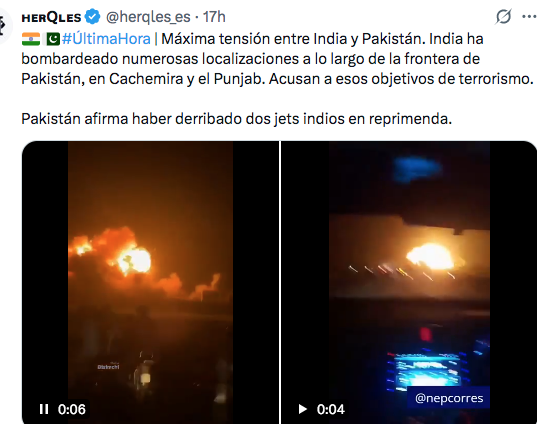
Task: Click the watermark text in left video
Action: (108, 366)
